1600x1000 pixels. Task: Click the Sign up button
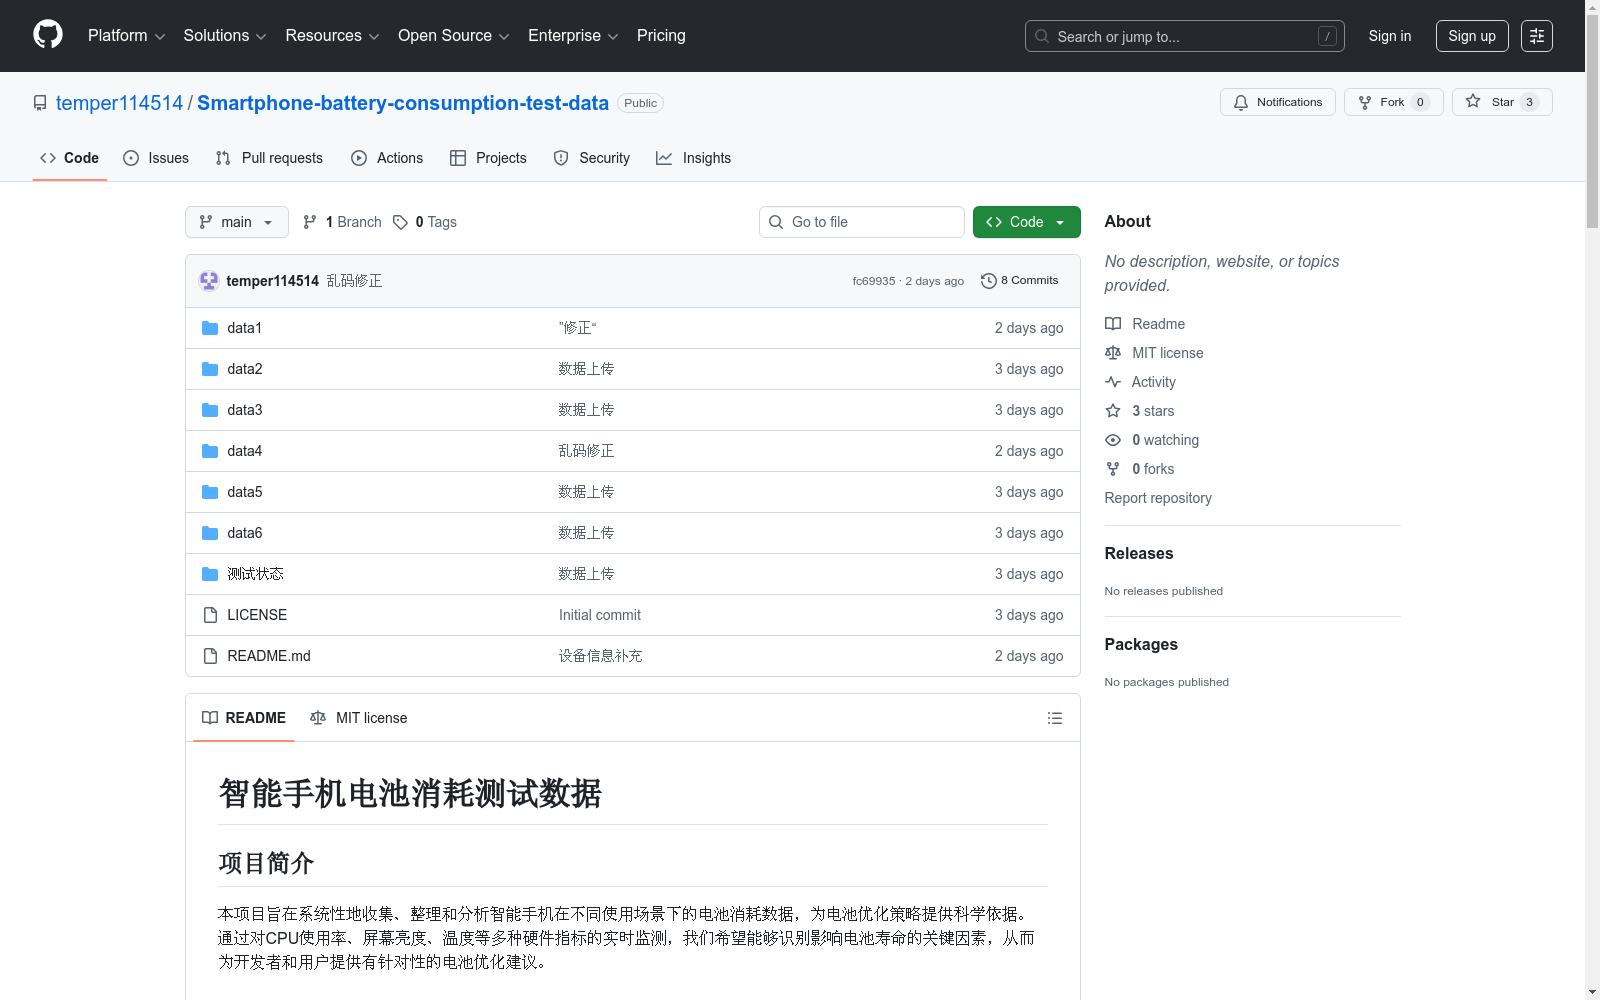[x=1472, y=36]
